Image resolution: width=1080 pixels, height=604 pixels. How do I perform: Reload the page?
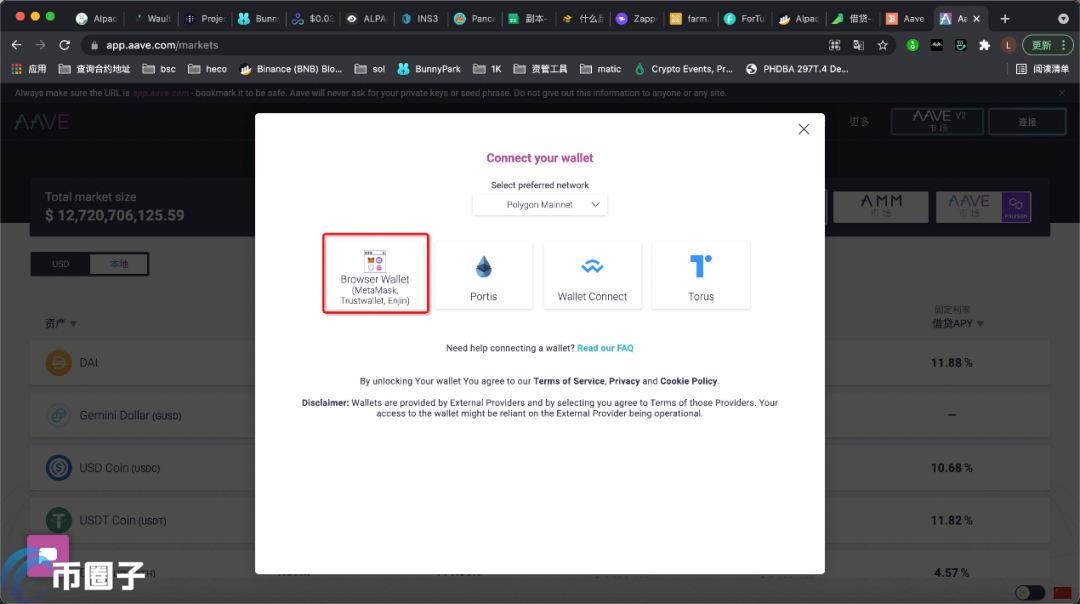pyautogui.click(x=65, y=45)
